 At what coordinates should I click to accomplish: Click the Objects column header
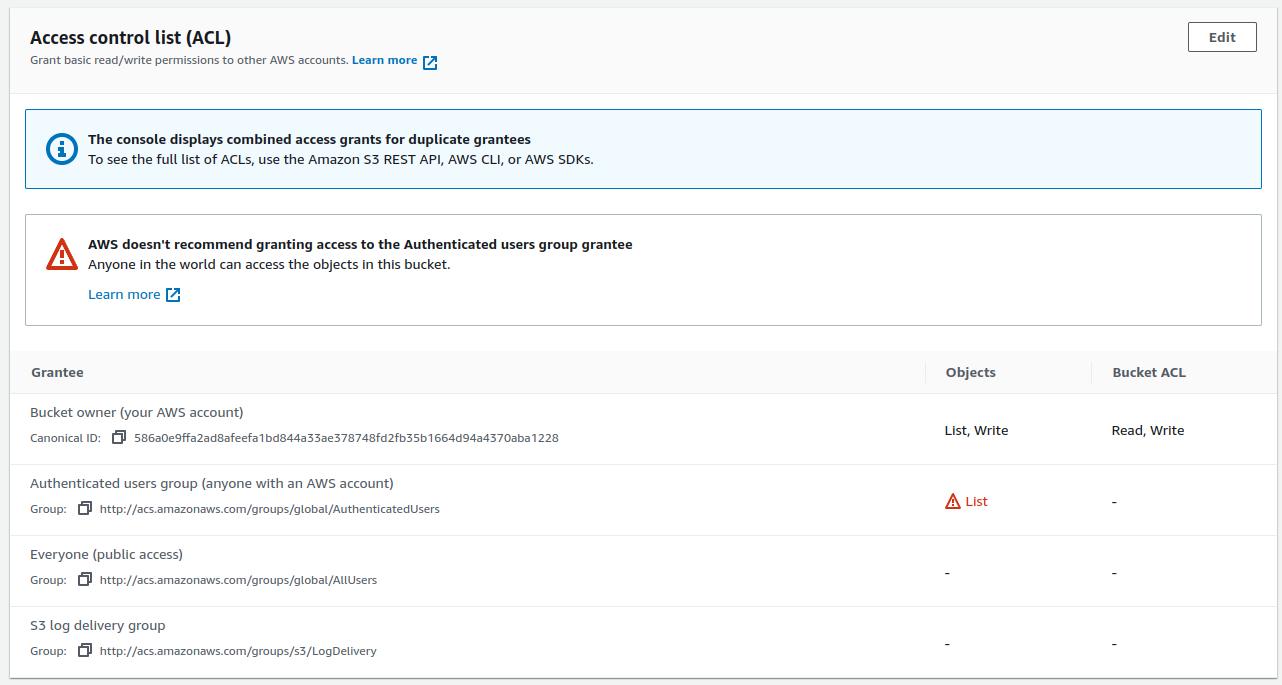pos(971,372)
